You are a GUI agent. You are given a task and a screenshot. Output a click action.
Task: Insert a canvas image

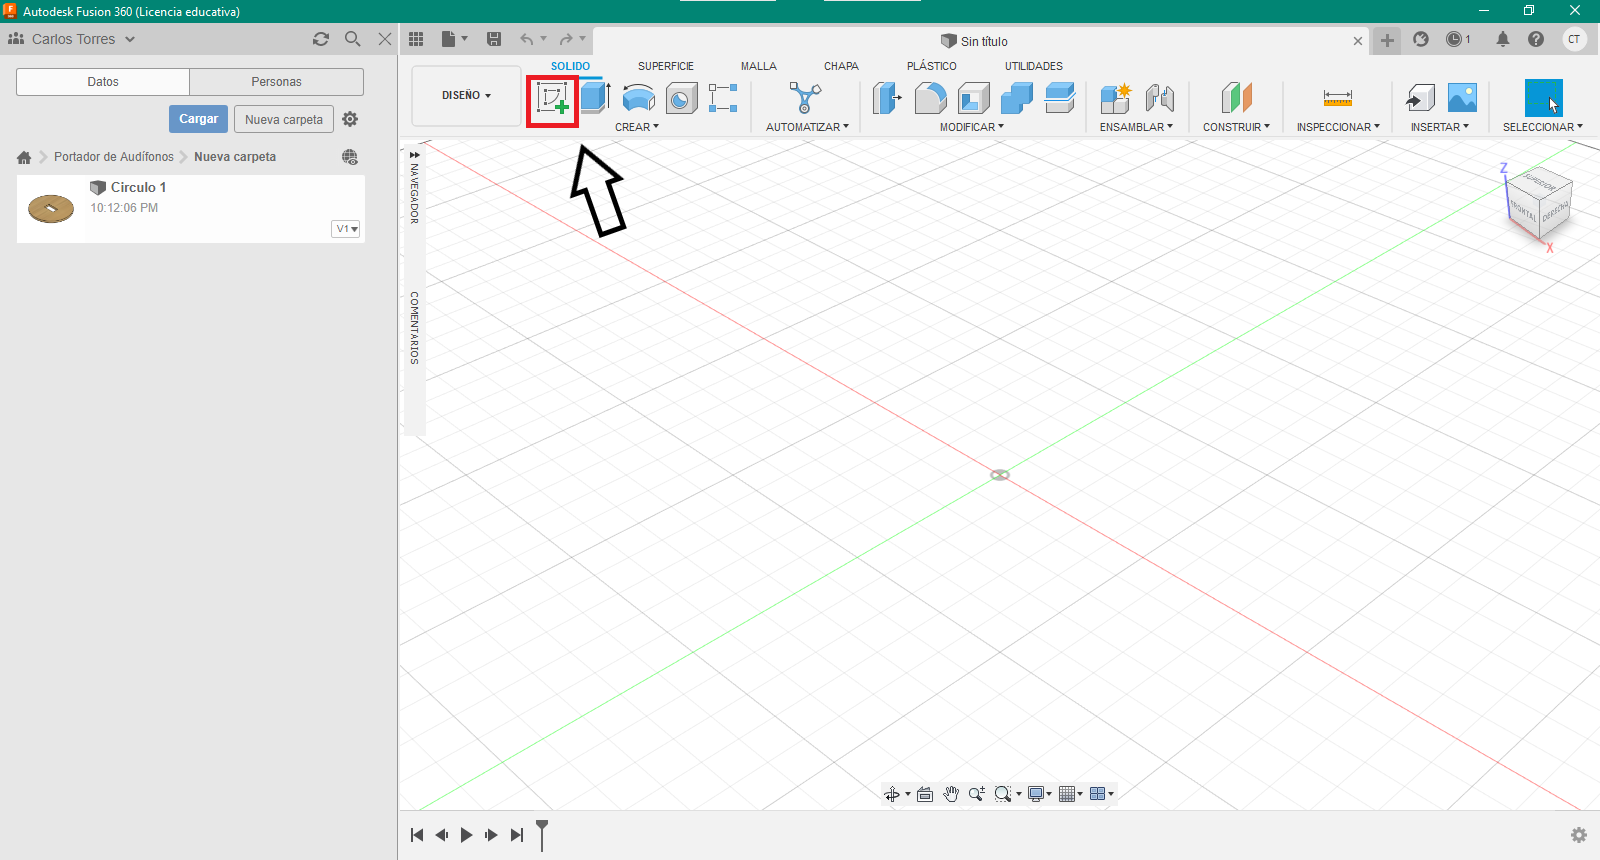click(x=1462, y=98)
